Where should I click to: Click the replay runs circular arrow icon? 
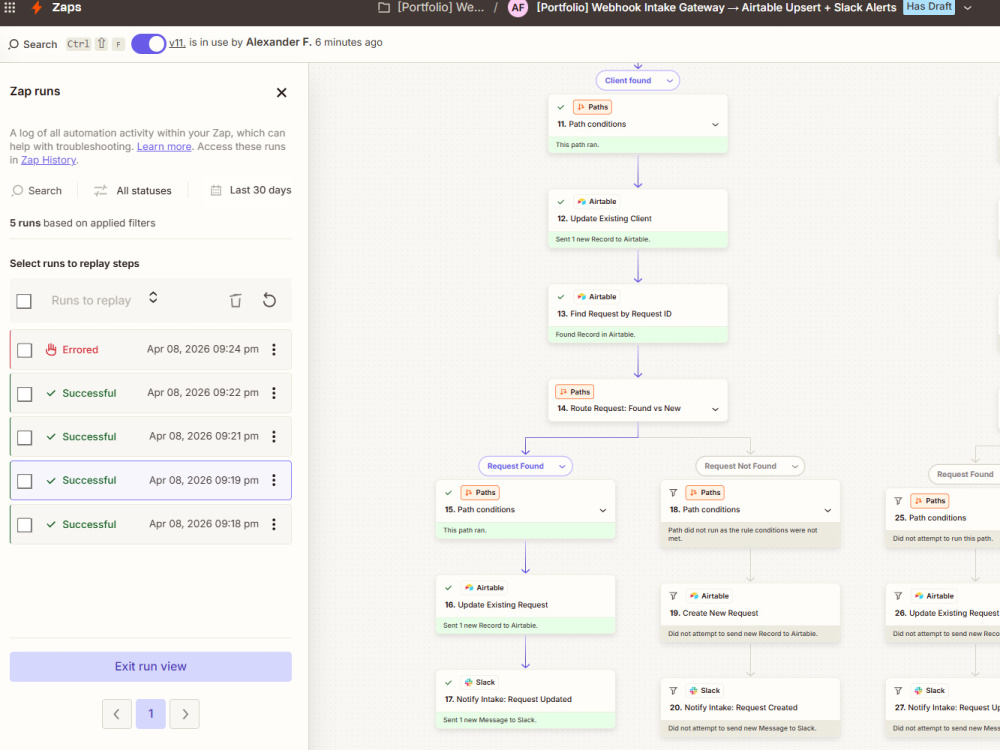[269, 300]
